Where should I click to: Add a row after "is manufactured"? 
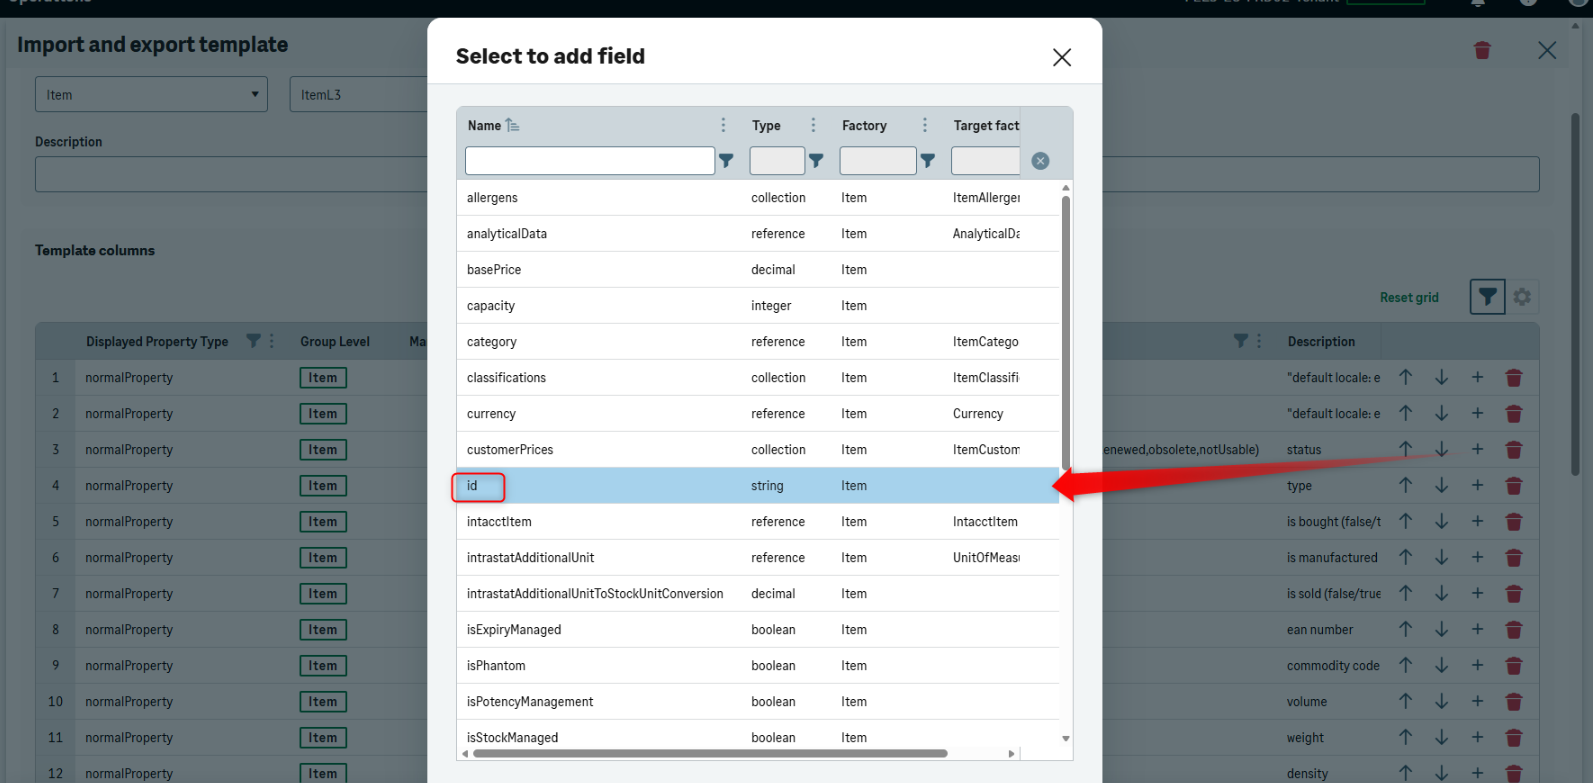pyautogui.click(x=1477, y=557)
